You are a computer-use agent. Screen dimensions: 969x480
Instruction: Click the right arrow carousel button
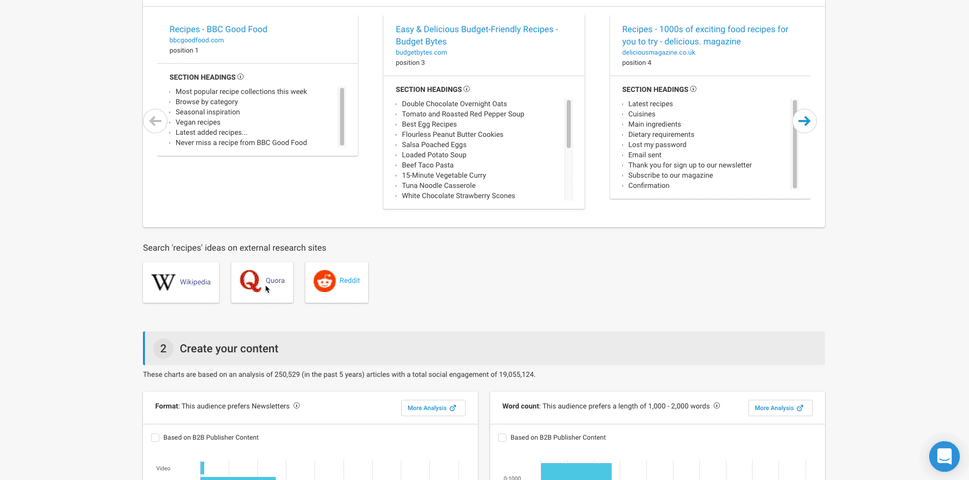[804, 121]
